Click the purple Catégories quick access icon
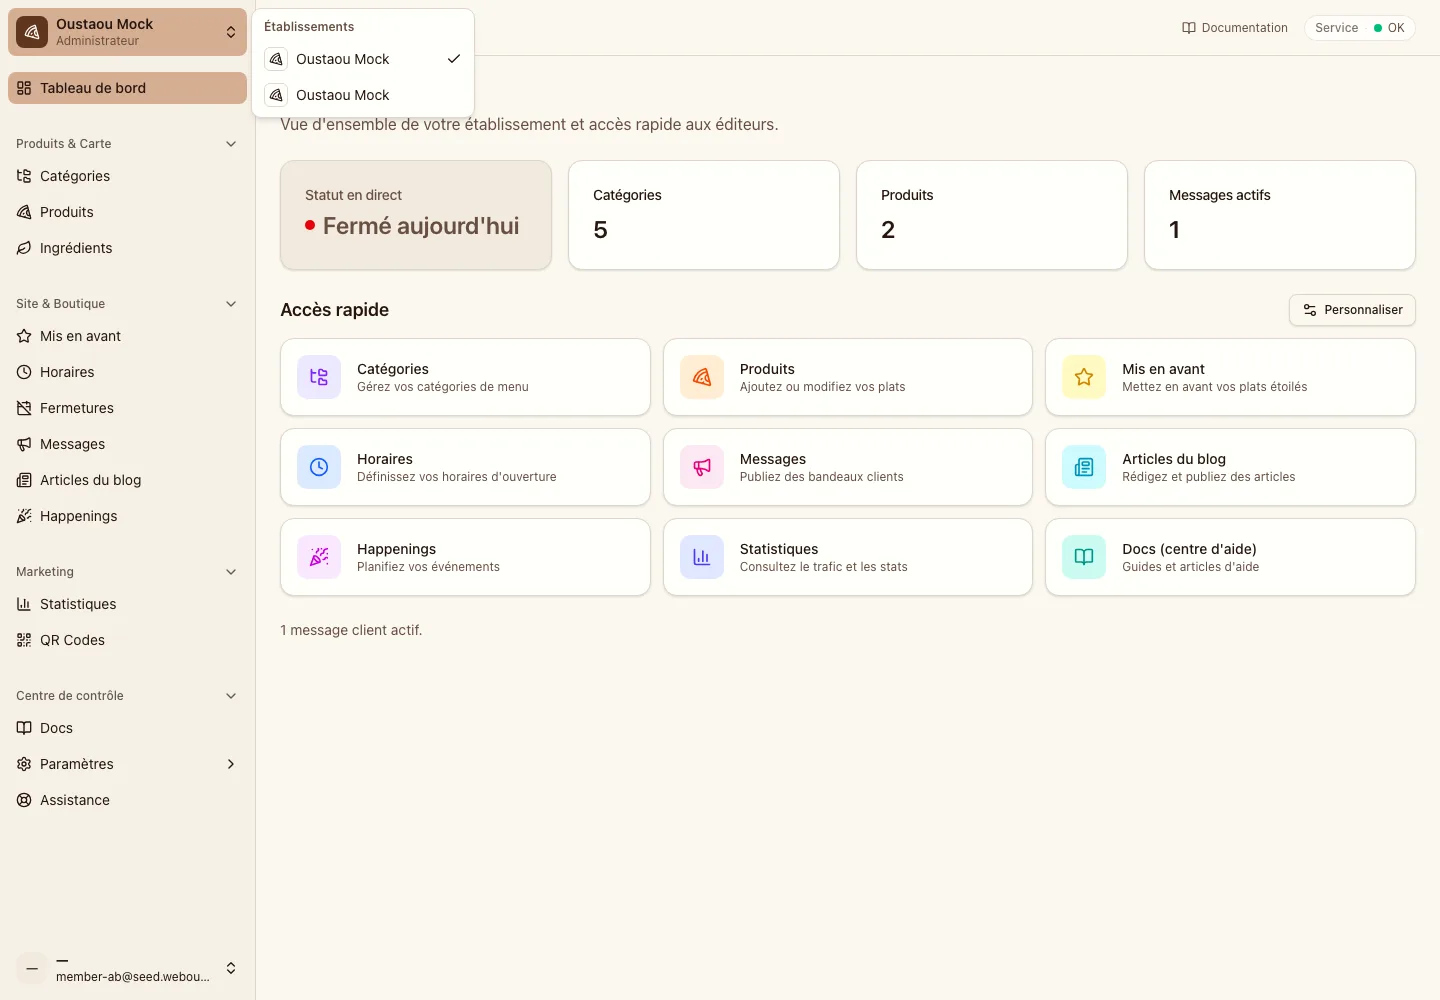The height and width of the screenshot is (1000, 1440). [319, 377]
